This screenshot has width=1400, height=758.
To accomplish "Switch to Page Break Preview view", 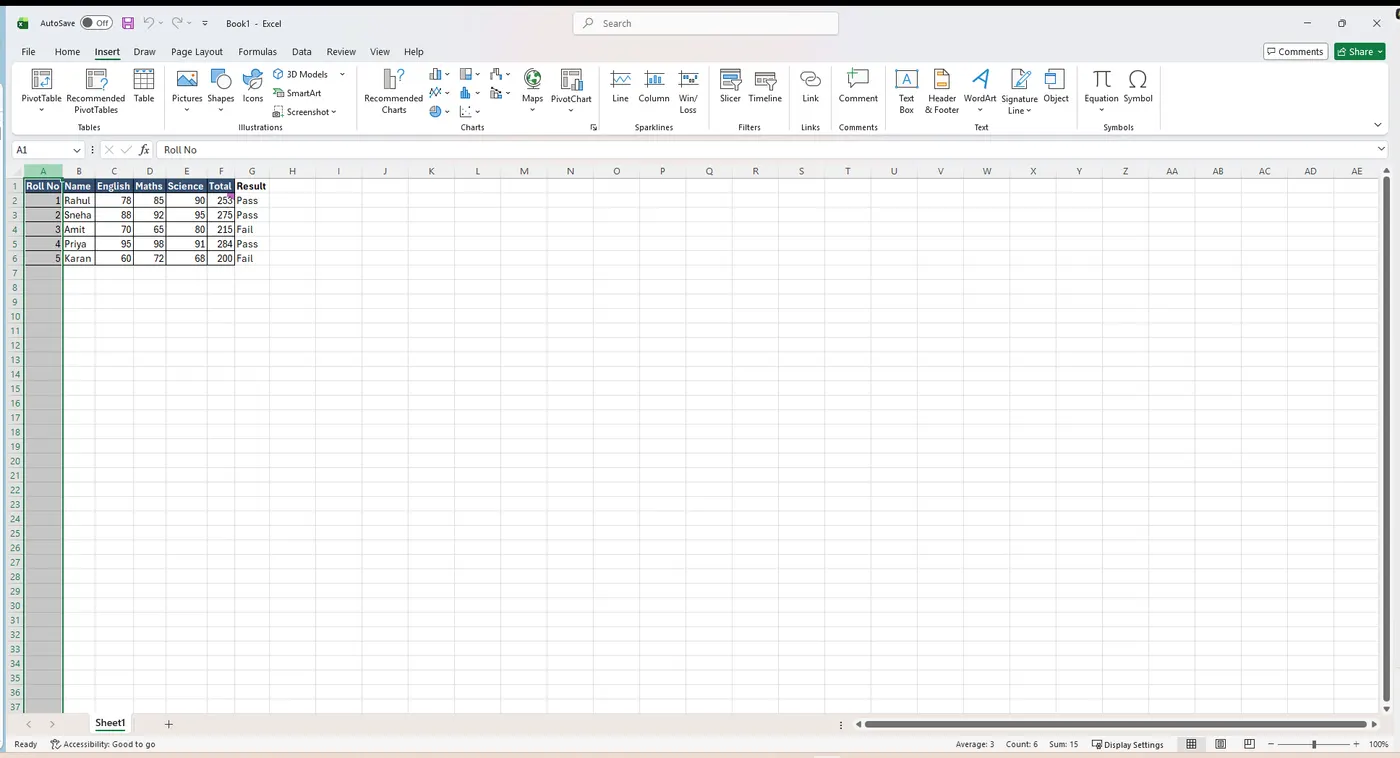I will (1250, 744).
